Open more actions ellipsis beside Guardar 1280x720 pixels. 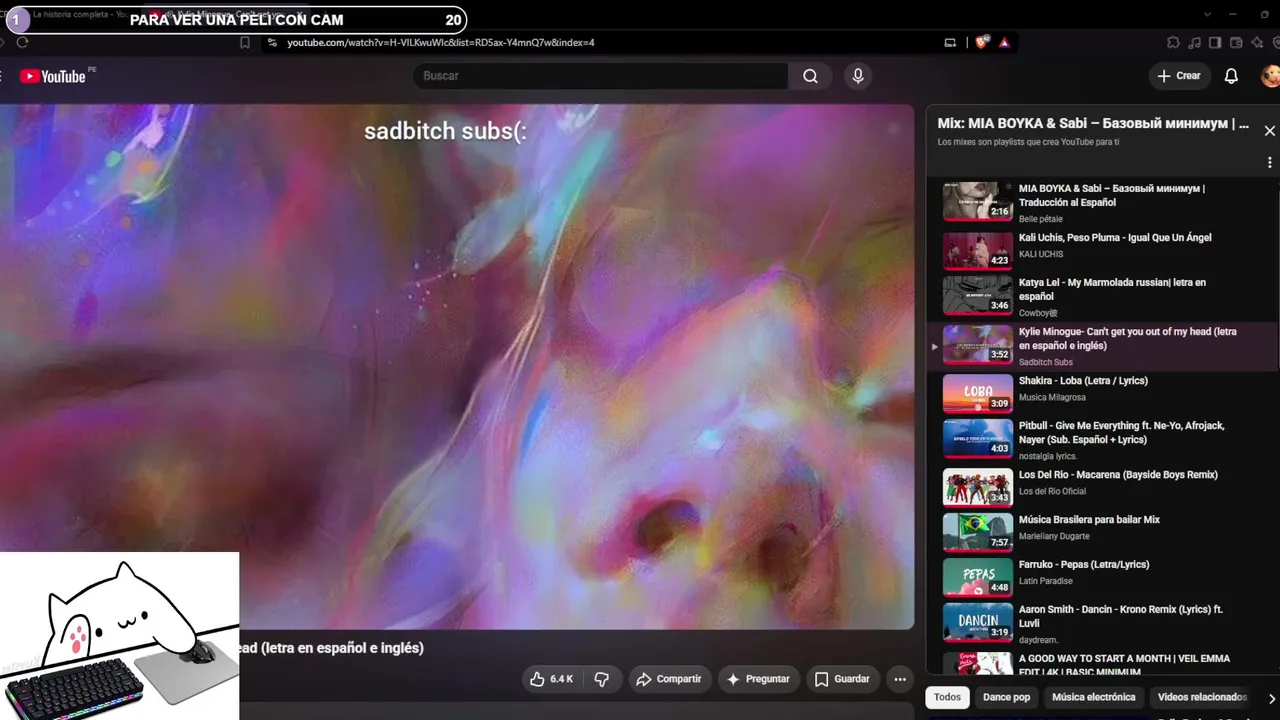tap(900, 679)
